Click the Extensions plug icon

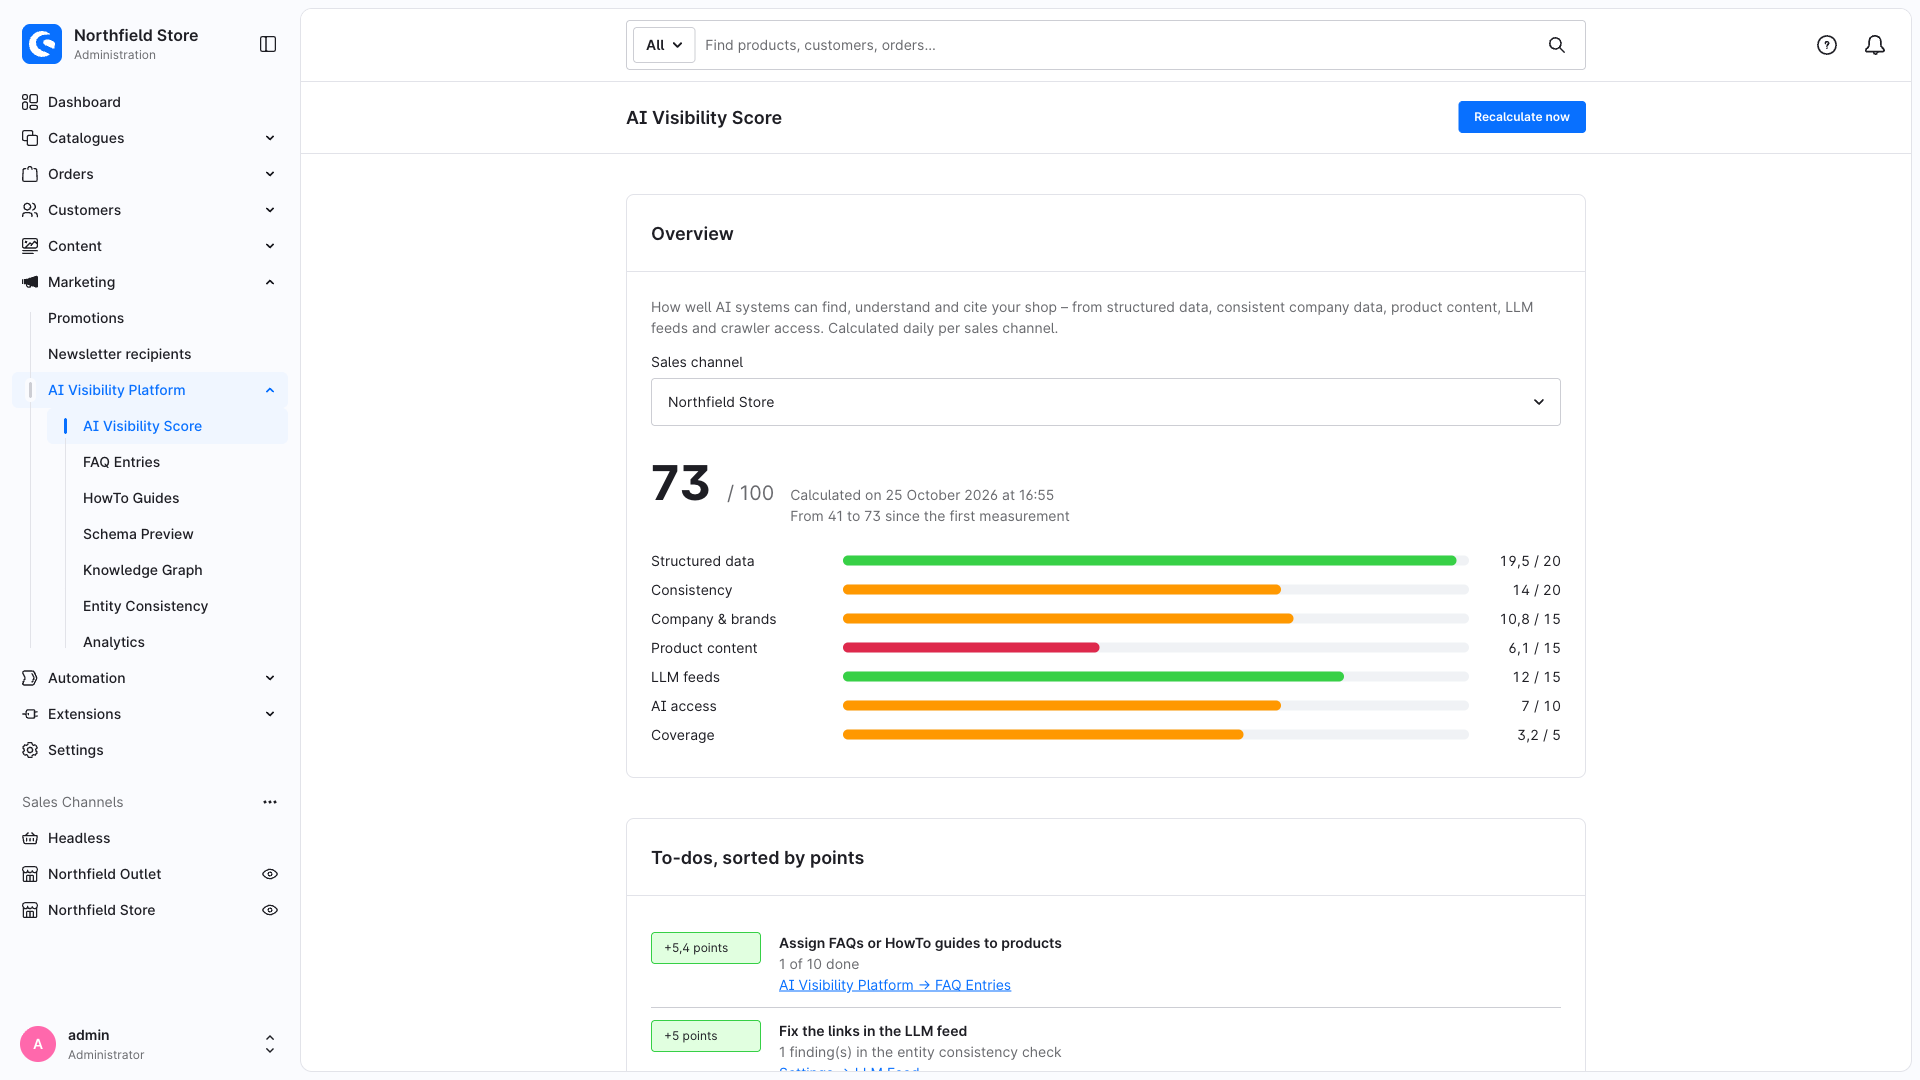tap(30, 714)
